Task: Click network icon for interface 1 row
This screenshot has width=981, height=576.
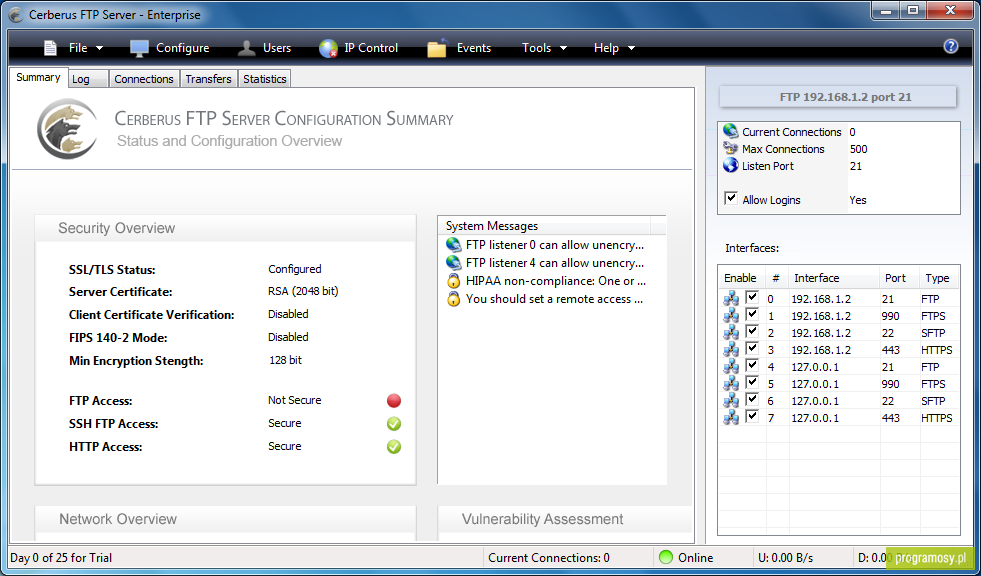Action: click(x=731, y=316)
